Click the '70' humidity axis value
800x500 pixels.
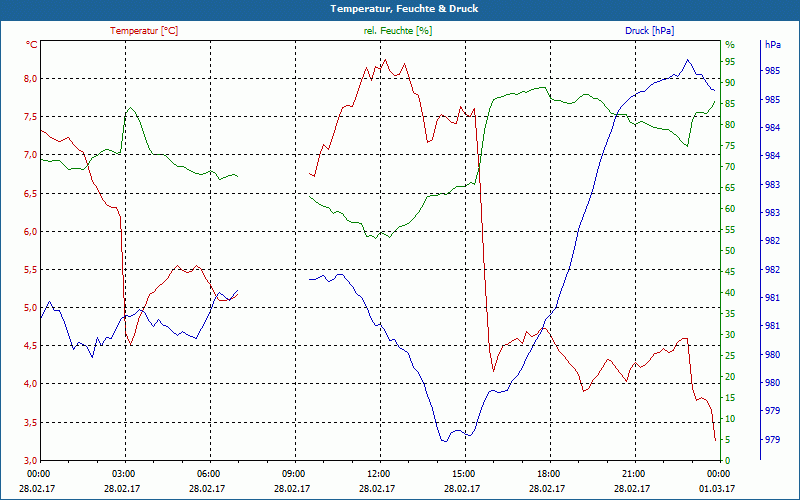[x=730, y=167]
